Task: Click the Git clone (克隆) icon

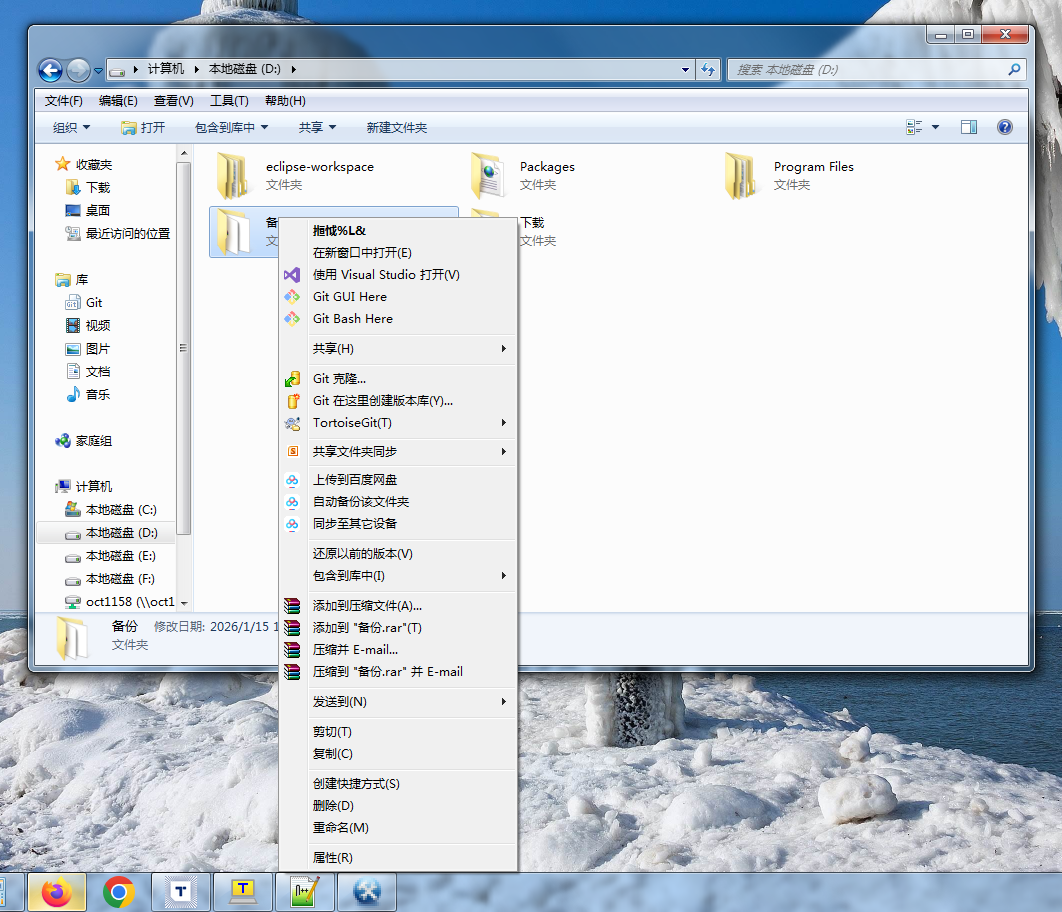Action: (x=292, y=379)
